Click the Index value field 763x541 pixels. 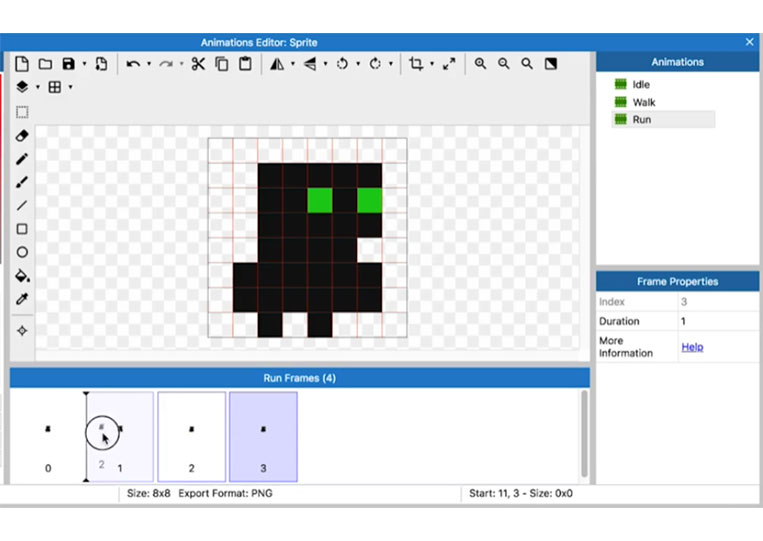pos(718,302)
